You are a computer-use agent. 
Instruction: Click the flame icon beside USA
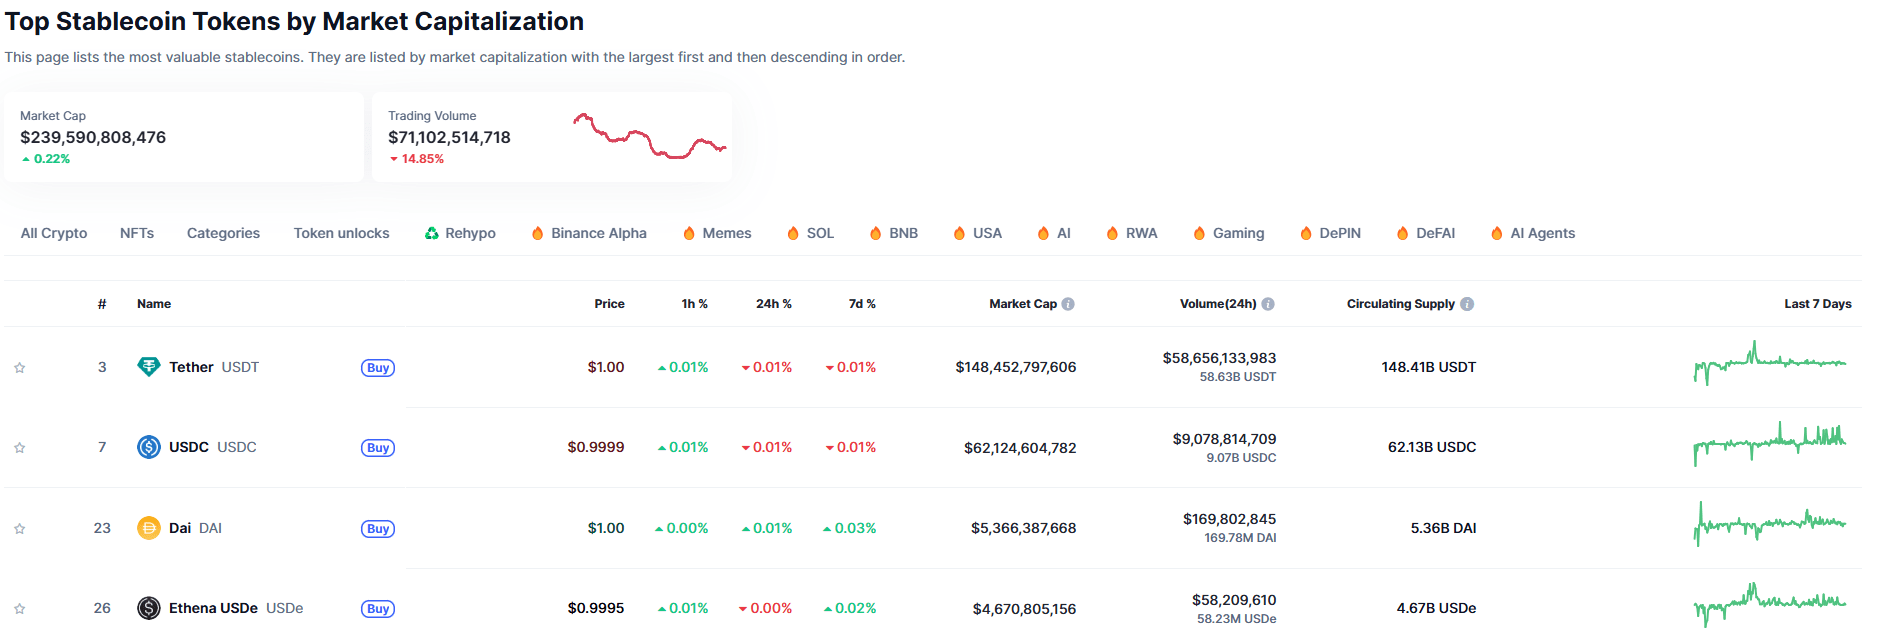pos(959,233)
